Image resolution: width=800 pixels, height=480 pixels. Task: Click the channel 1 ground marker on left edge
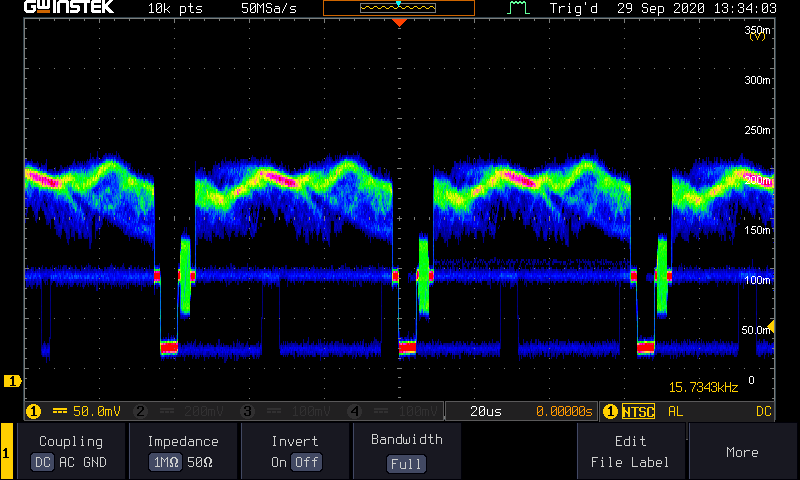point(13,381)
